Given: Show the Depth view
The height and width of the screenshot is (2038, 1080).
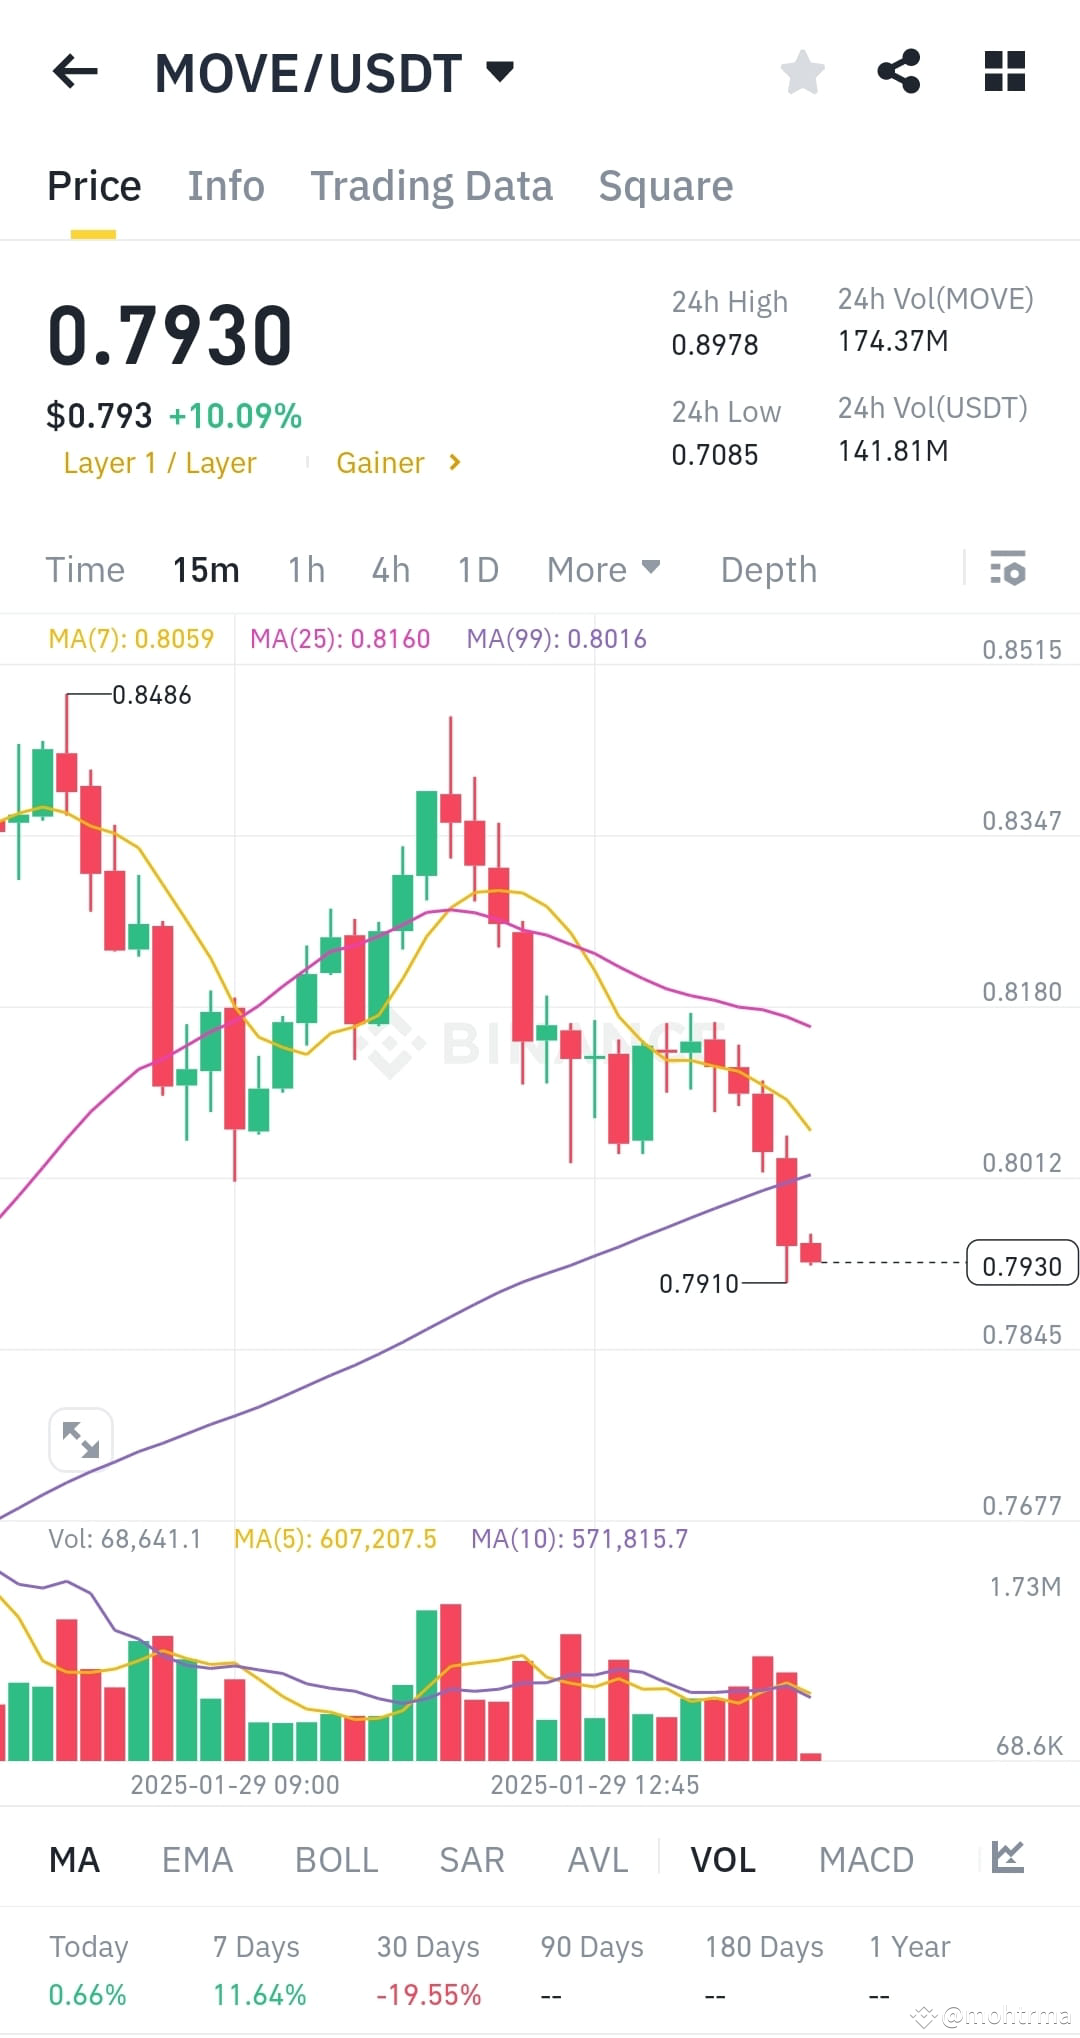Looking at the screenshot, I should click(x=768, y=569).
